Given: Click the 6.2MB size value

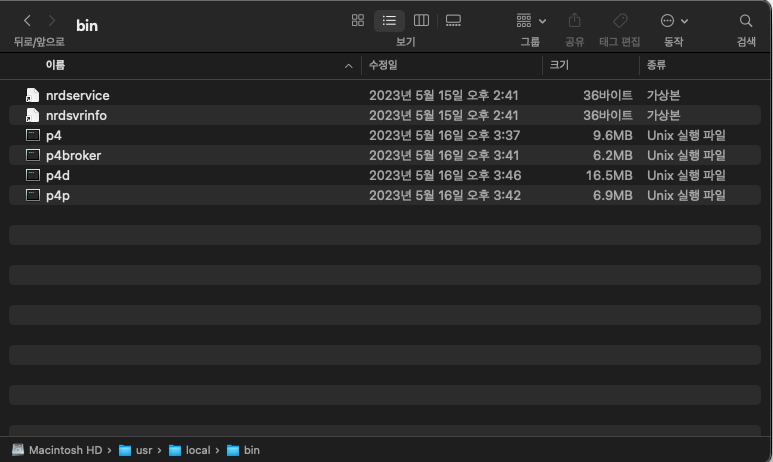Looking at the screenshot, I should (x=612, y=155).
